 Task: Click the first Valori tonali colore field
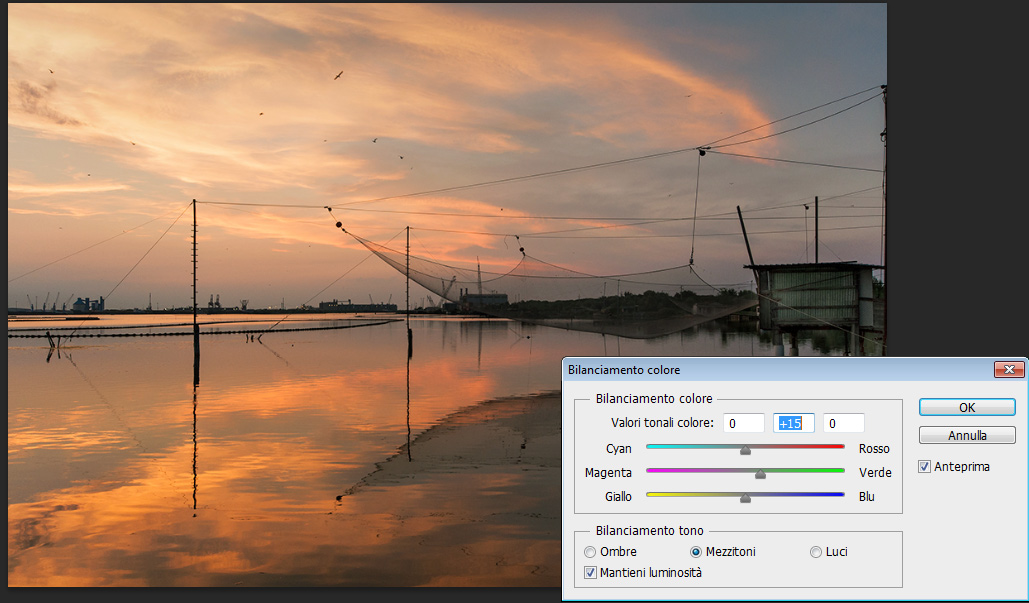[744, 423]
